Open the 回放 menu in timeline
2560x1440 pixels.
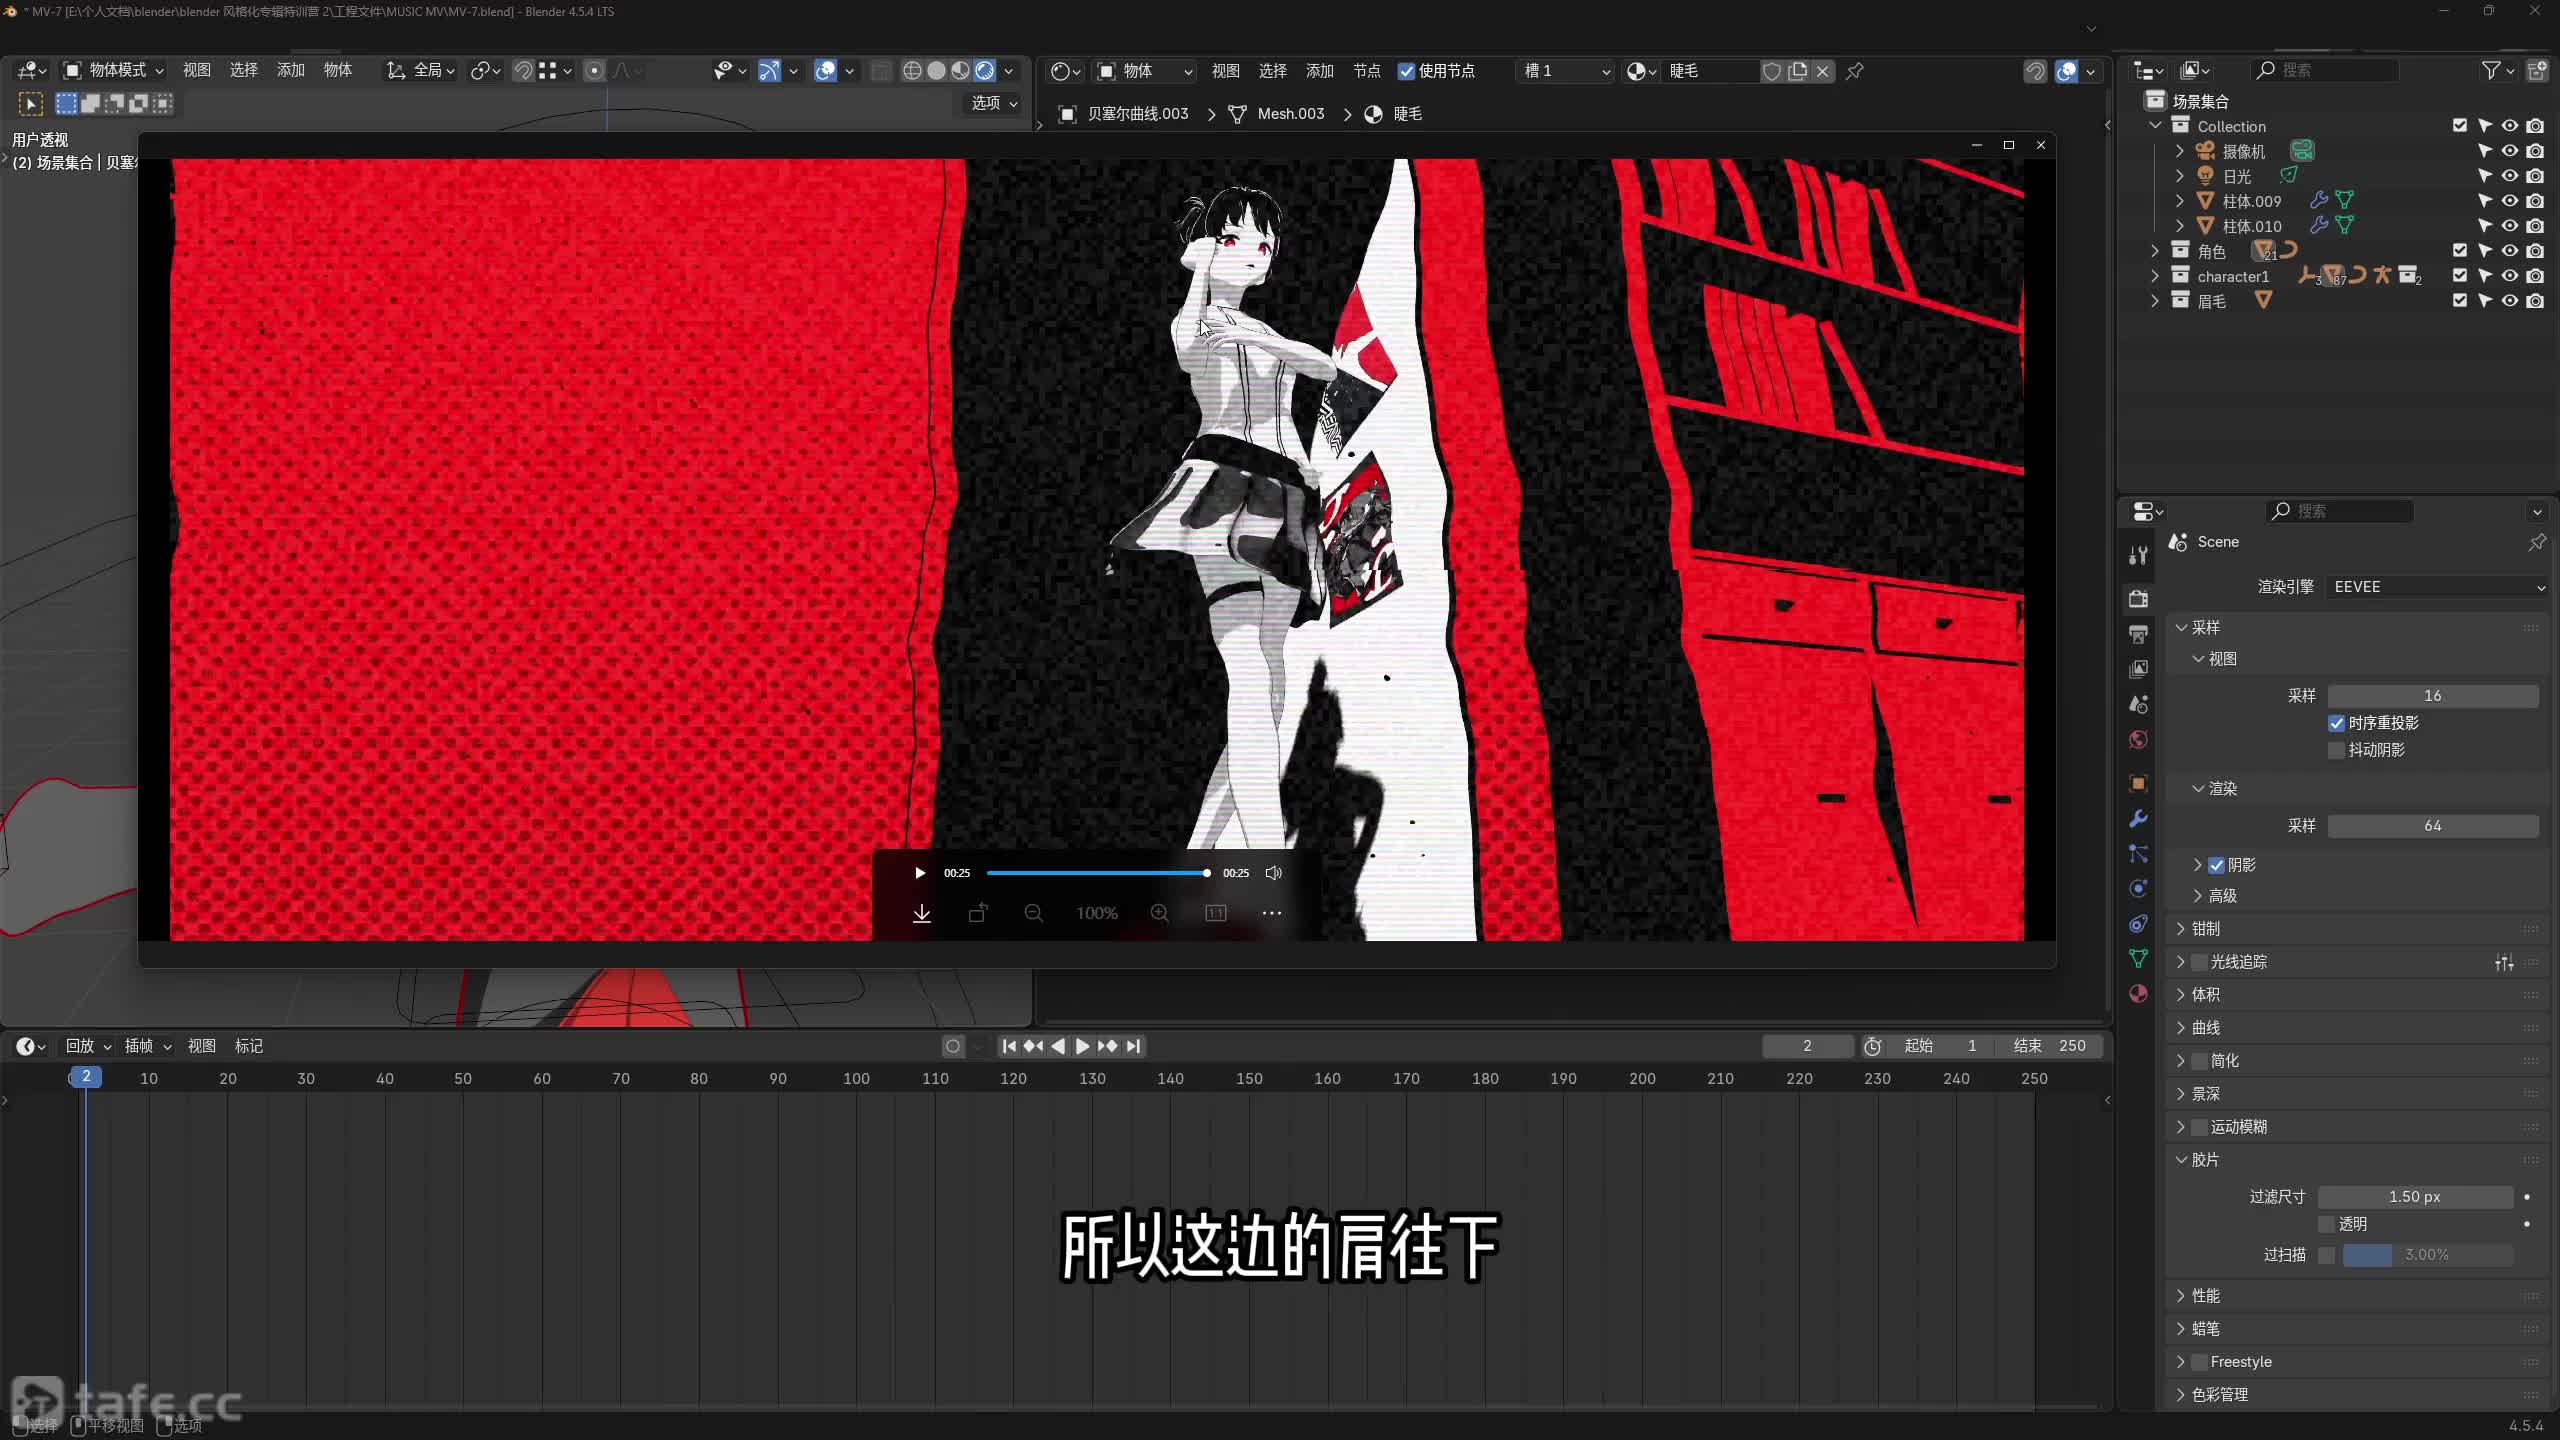tap(87, 1046)
